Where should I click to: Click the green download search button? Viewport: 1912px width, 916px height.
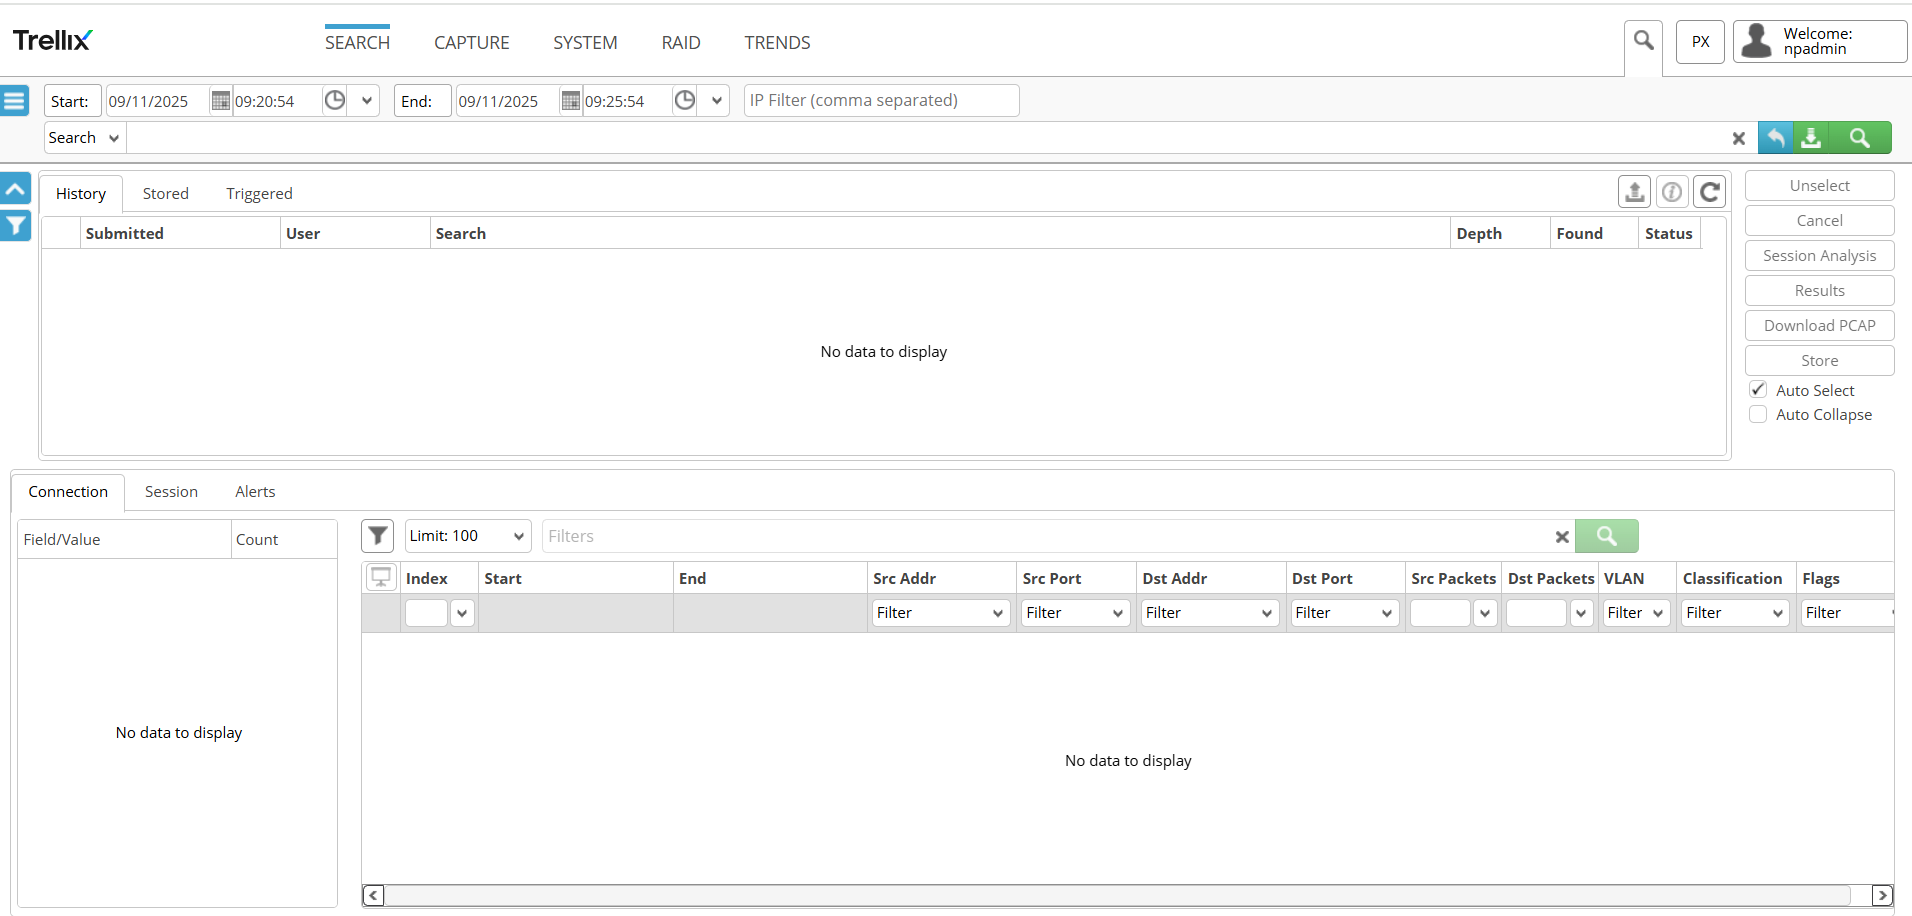pos(1811,138)
